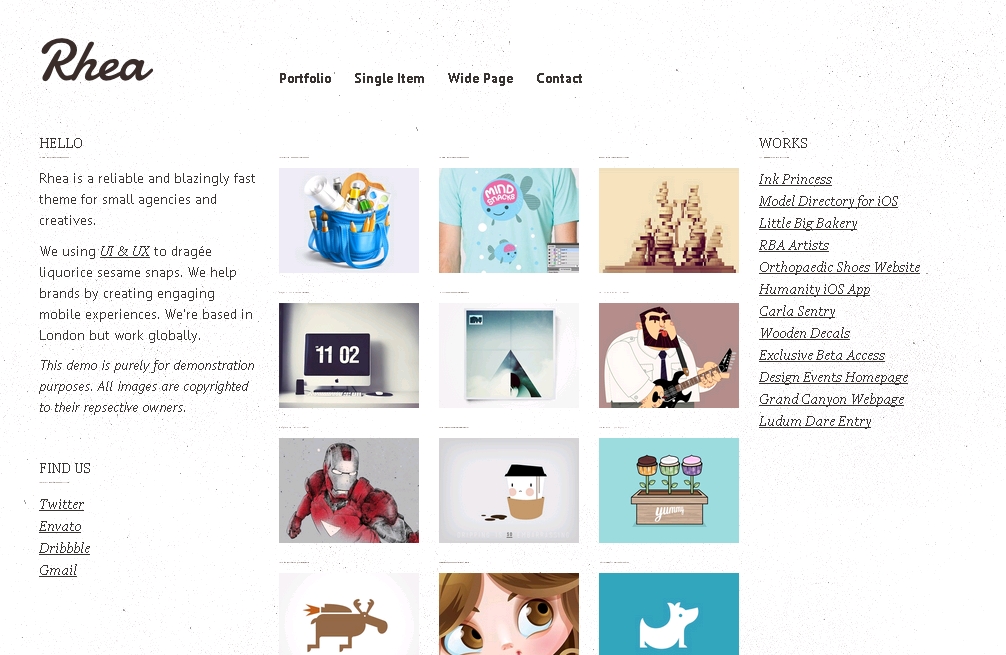The width and height of the screenshot is (1006, 655).
Task: Go to the Single Item page
Action: point(389,78)
